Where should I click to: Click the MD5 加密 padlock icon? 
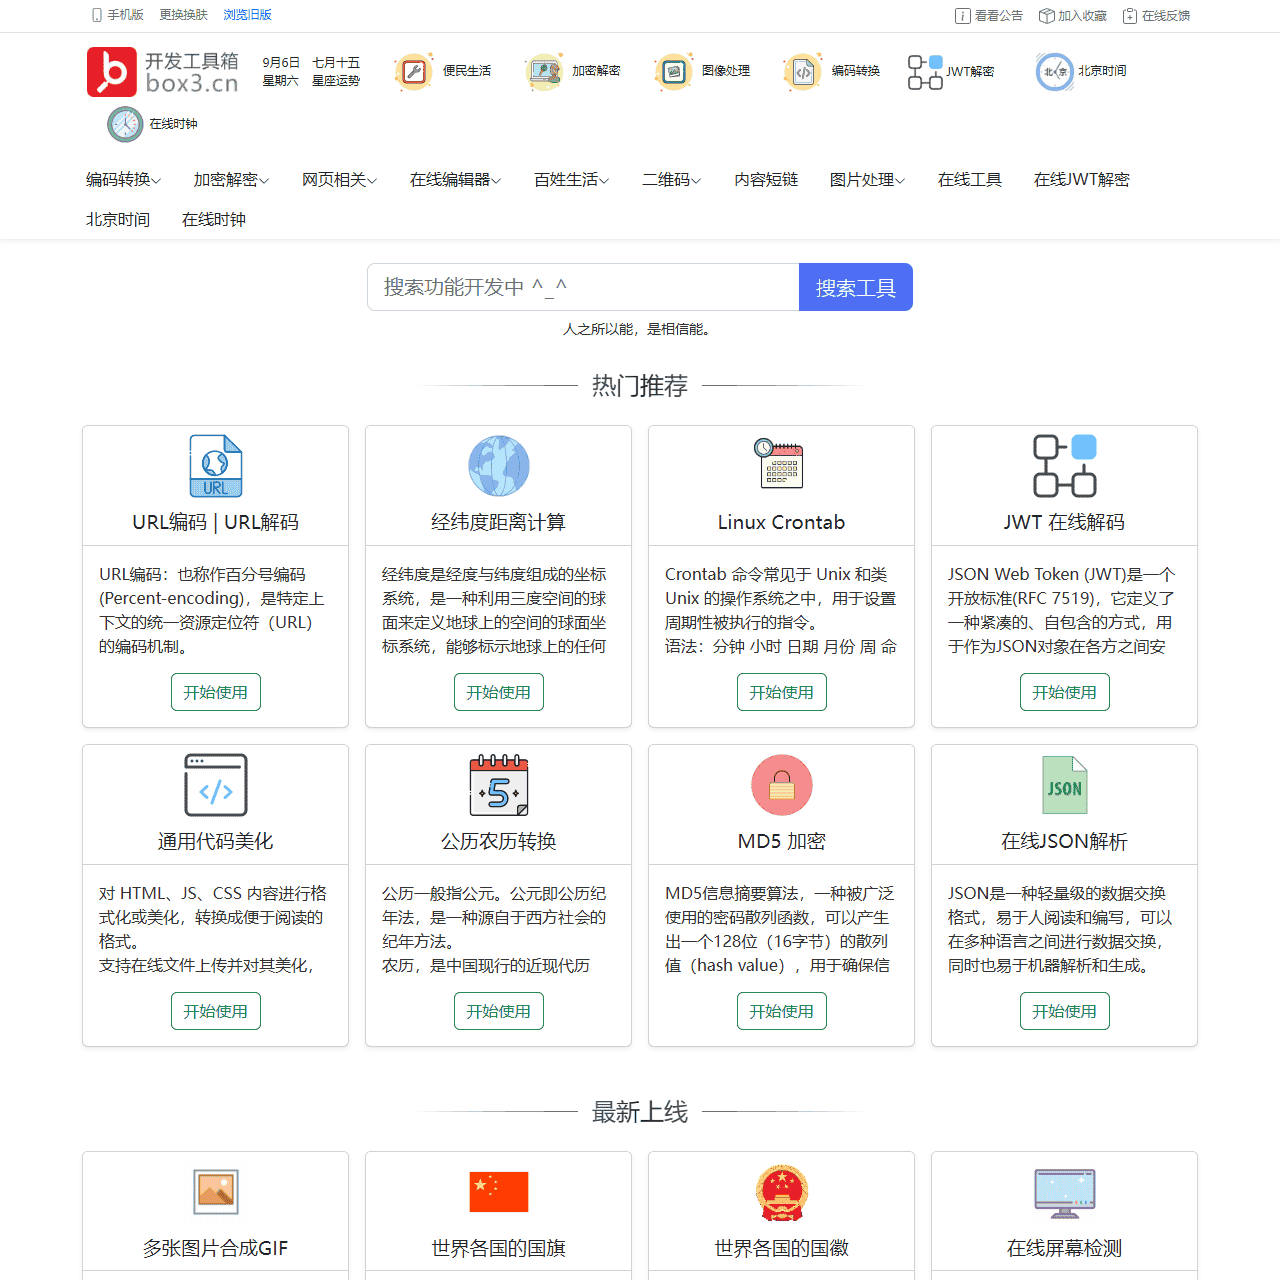point(782,784)
